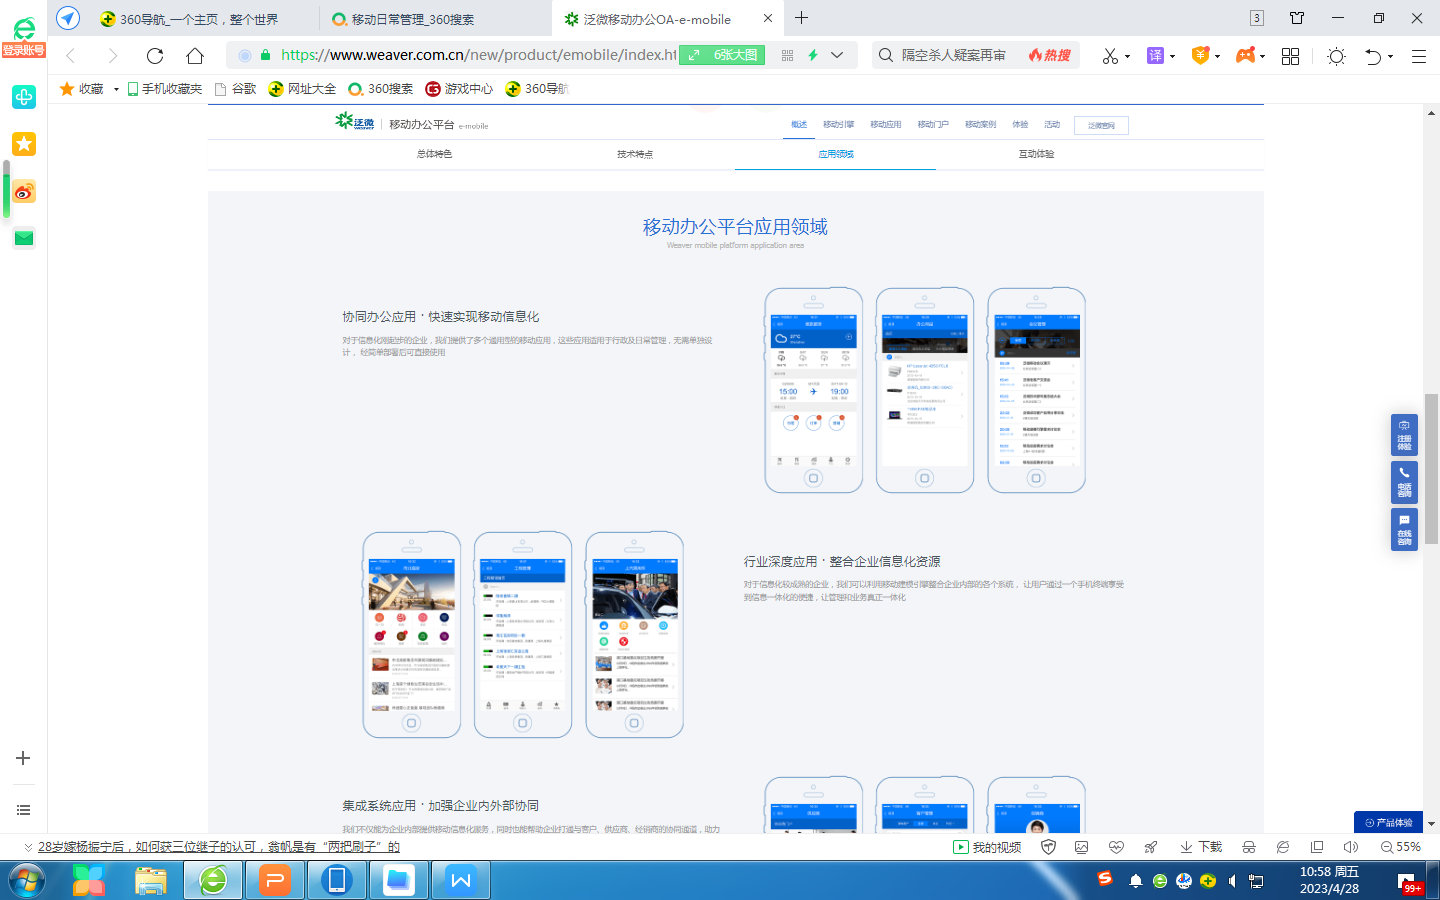Image resolution: width=1440 pixels, height=900 pixels.
Task: Expand the screenshot tool dropdown arrow
Action: 1127,57
